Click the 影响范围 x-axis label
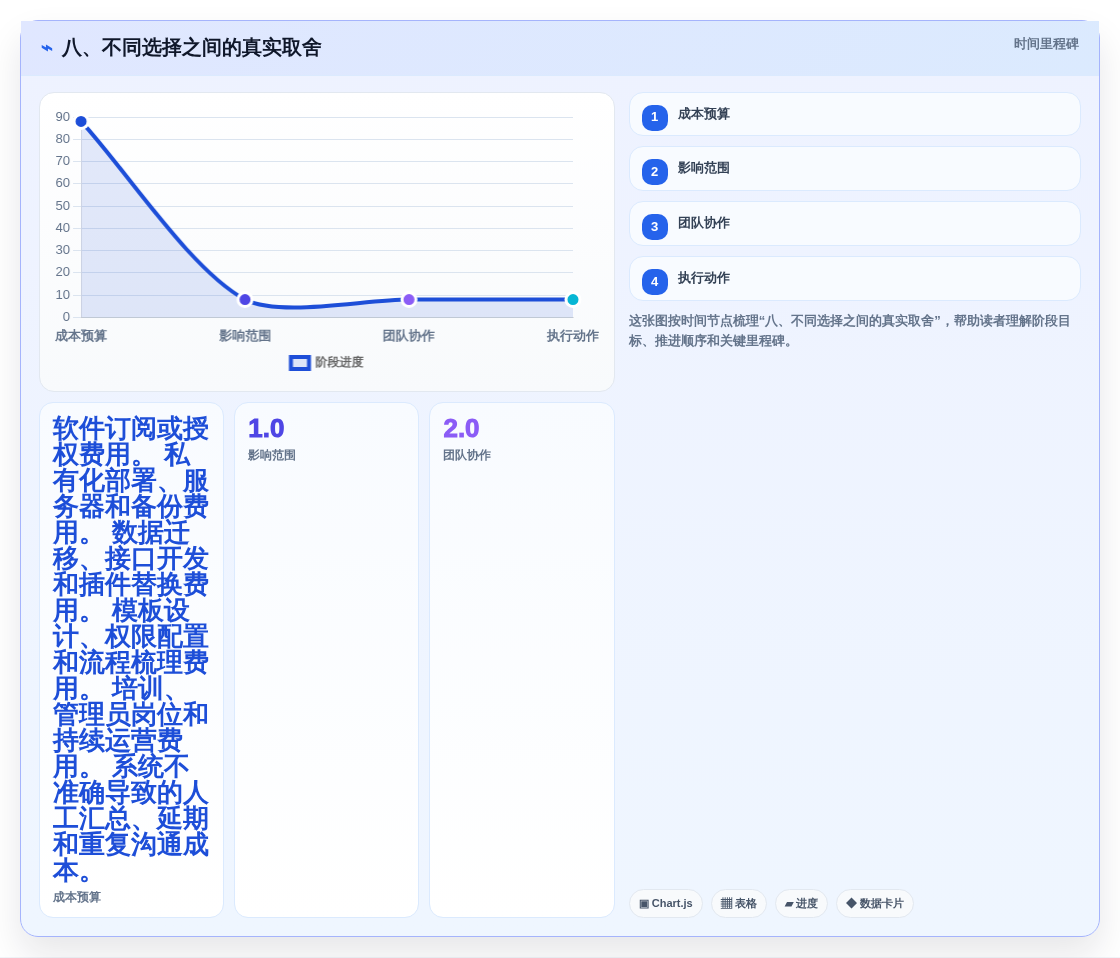 245,336
